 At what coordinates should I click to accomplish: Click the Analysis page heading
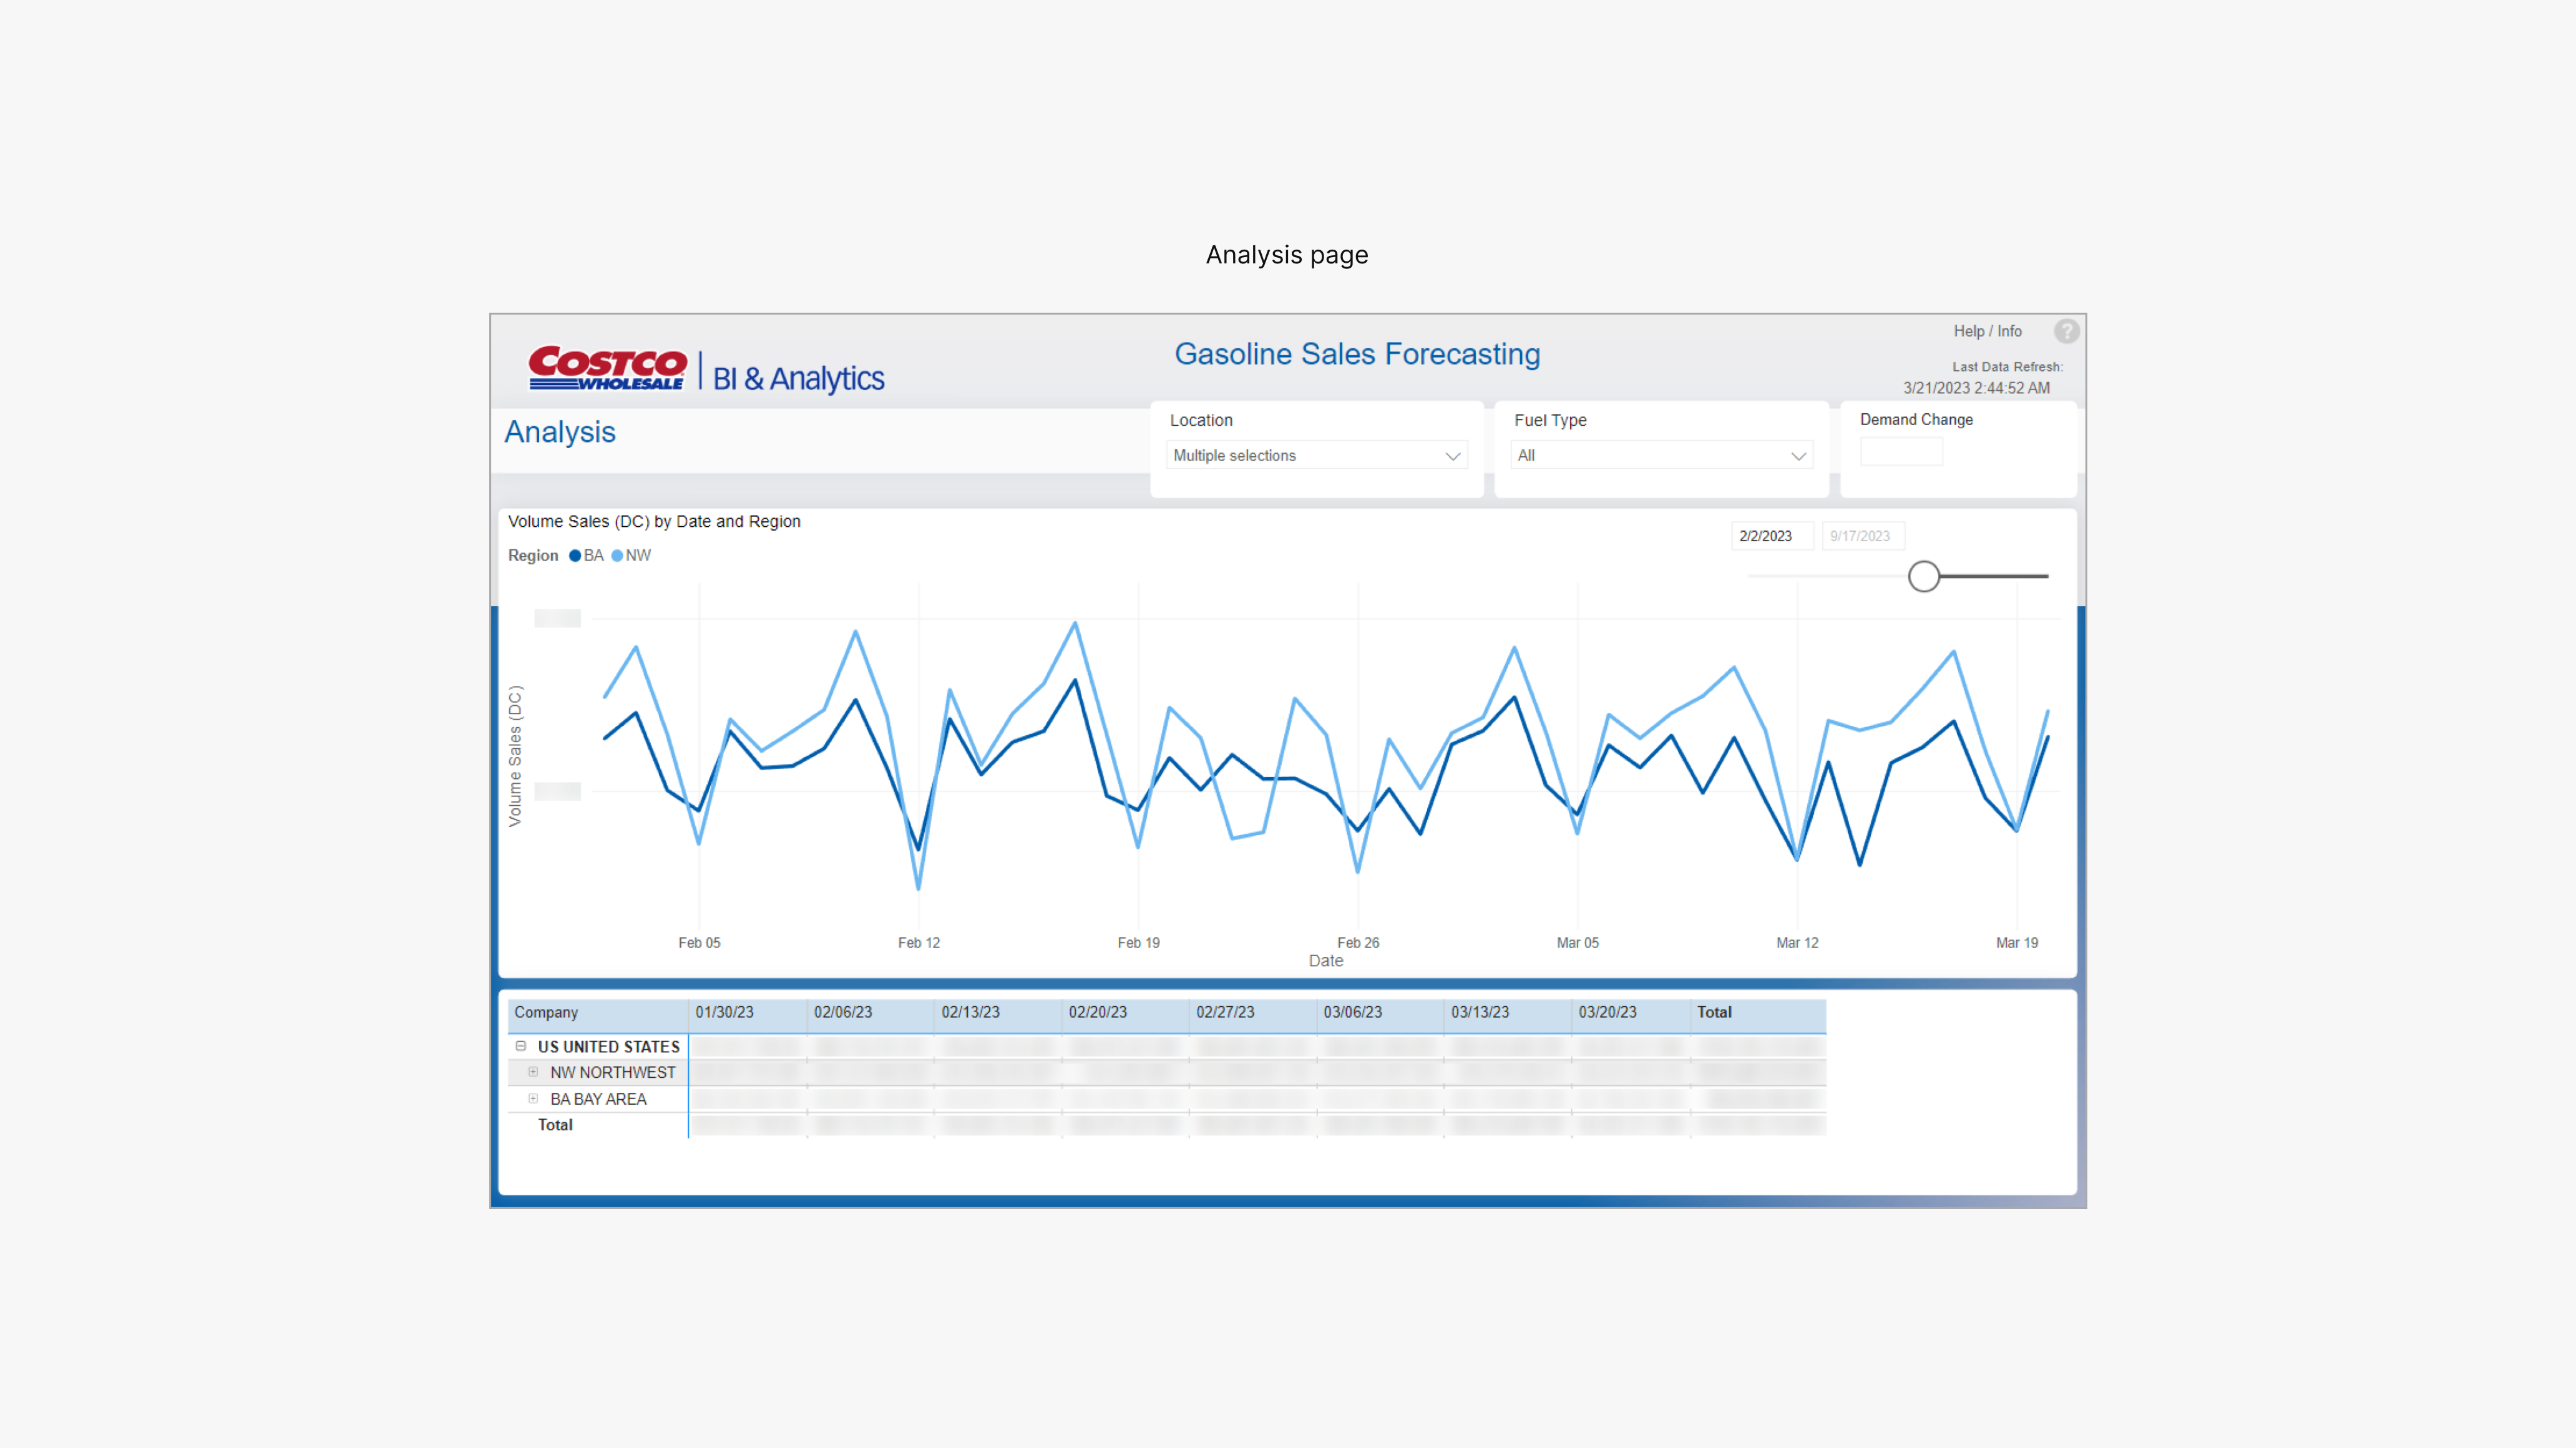click(560, 432)
